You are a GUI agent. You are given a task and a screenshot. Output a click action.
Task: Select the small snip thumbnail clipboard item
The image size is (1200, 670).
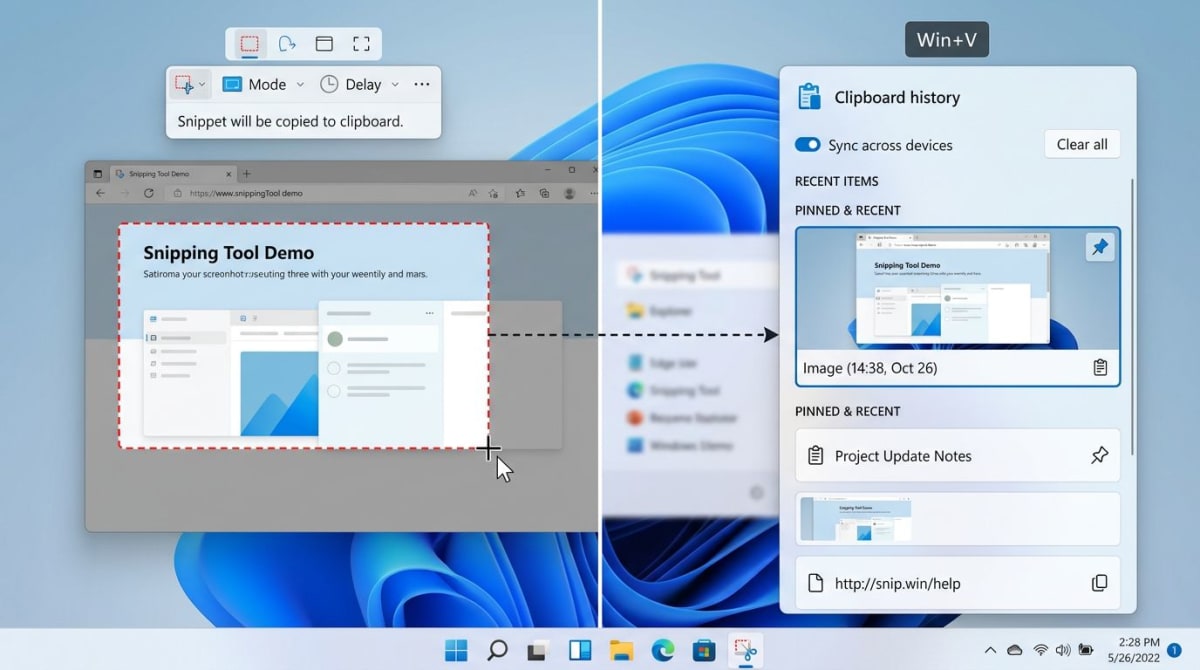(x=957, y=518)
